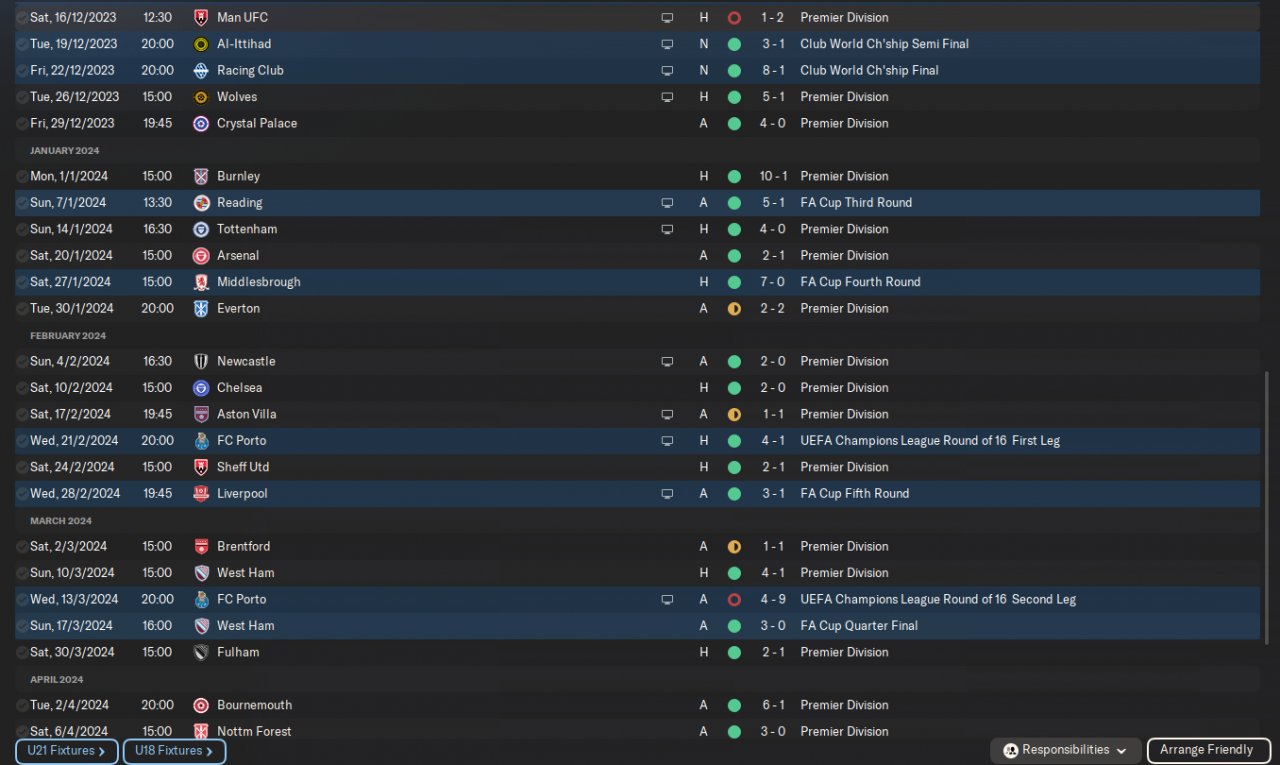Click the FC Porto badge on 21/2/2024
The image size is (1280, 765).
(x=201, y=441)
